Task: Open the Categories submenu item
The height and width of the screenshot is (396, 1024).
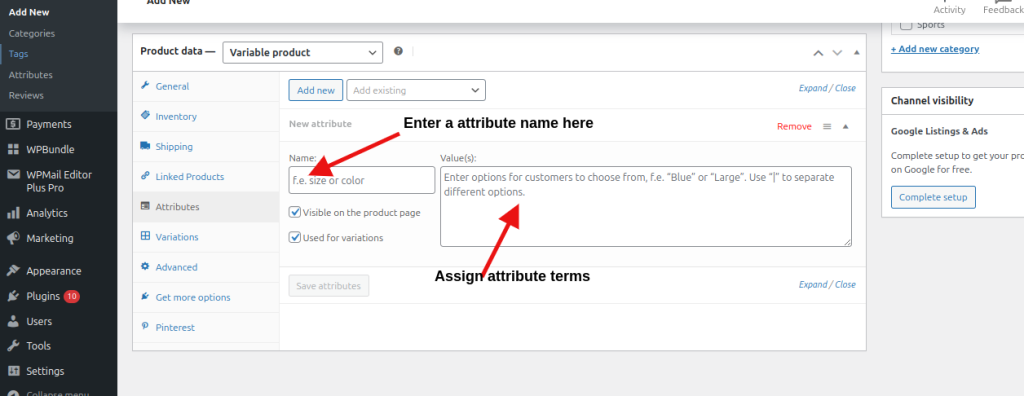Action: tap(32, 33)
